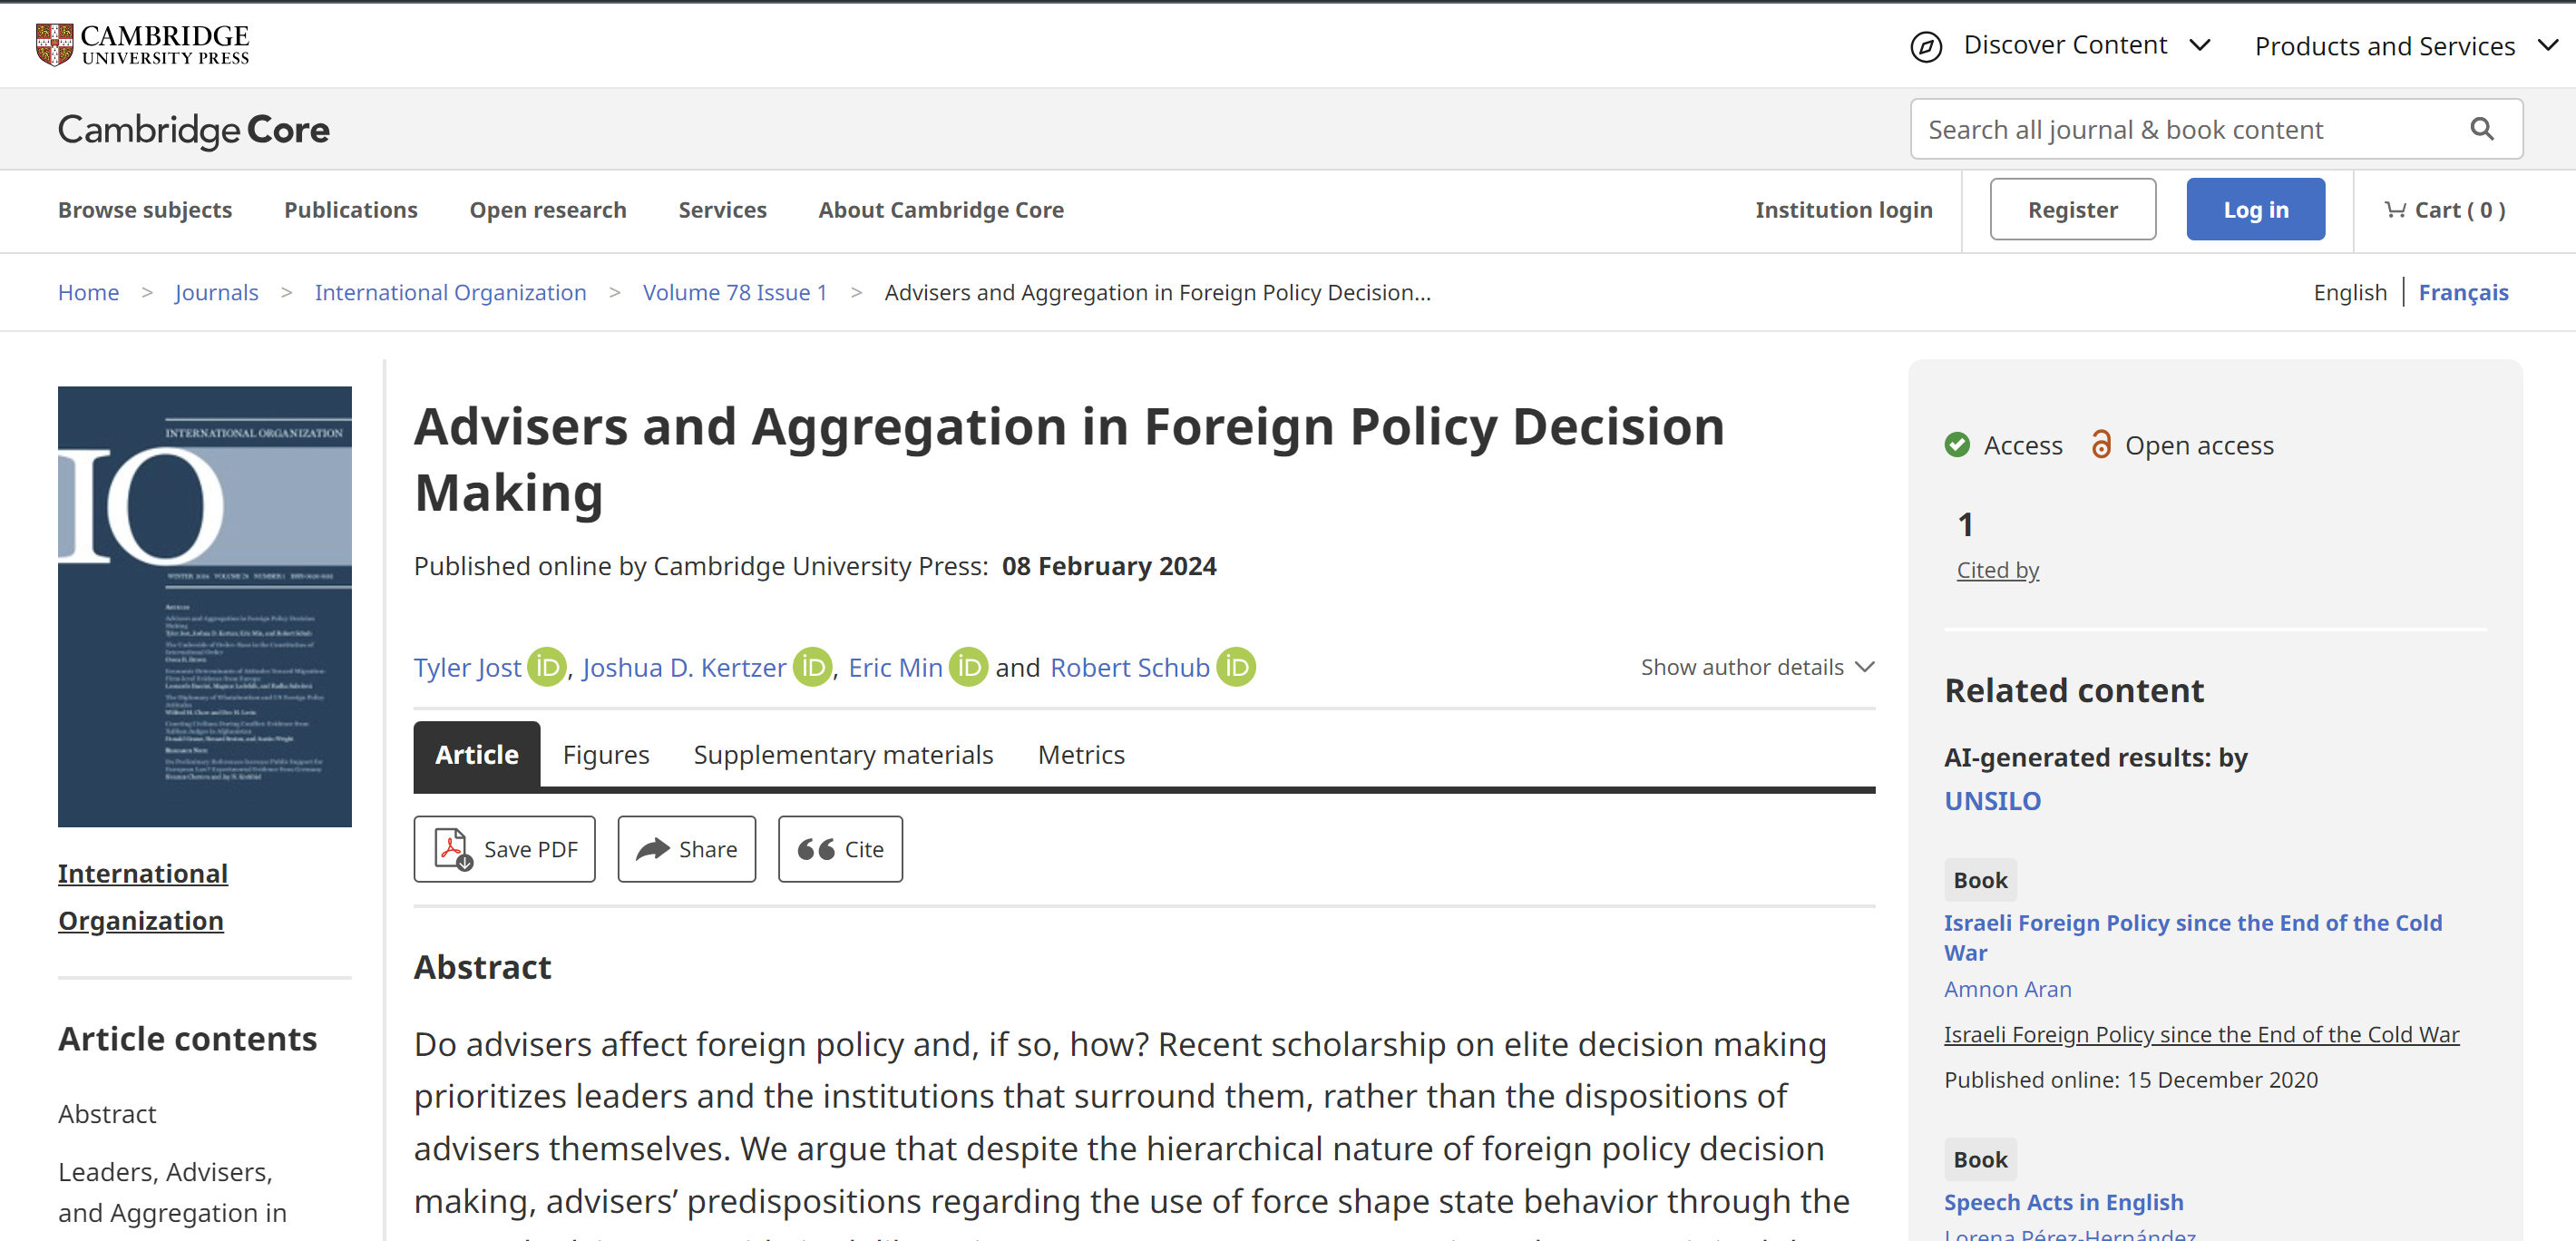Screen dimensions: 2576x1241
Task: Open Robert Schub's ORCID iD icon
Action: point(1235,667)
